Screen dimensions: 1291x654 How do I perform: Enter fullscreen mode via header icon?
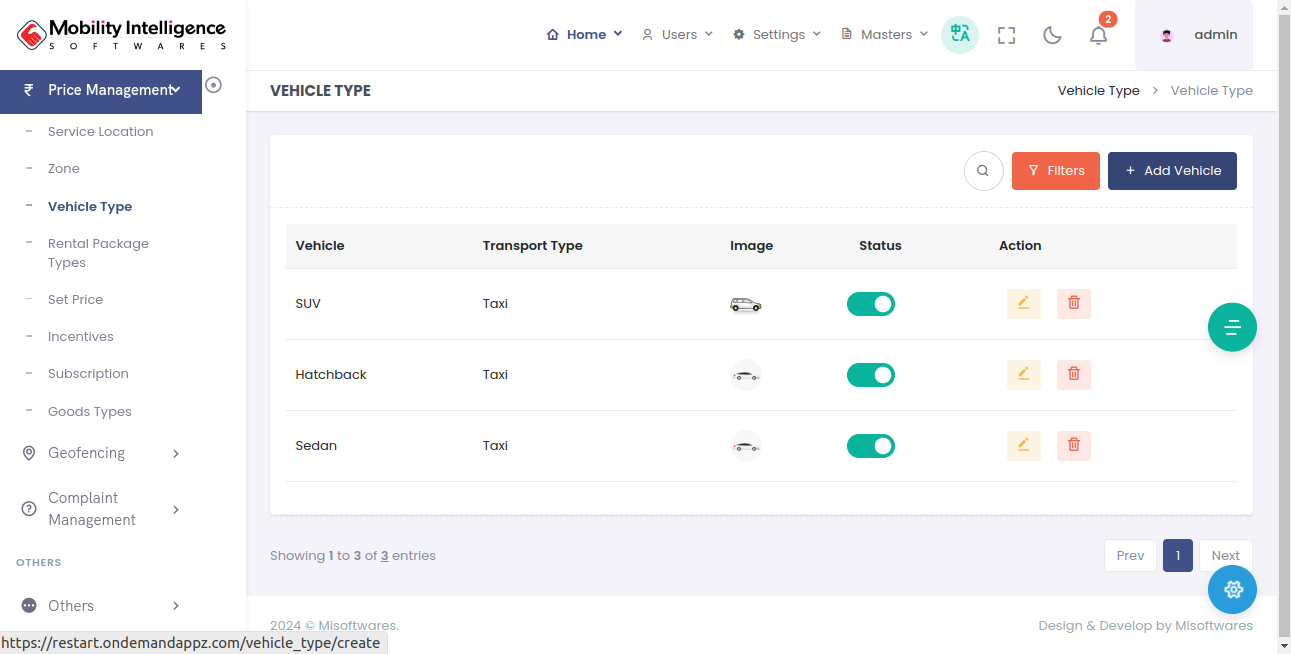coord(1006,35)
